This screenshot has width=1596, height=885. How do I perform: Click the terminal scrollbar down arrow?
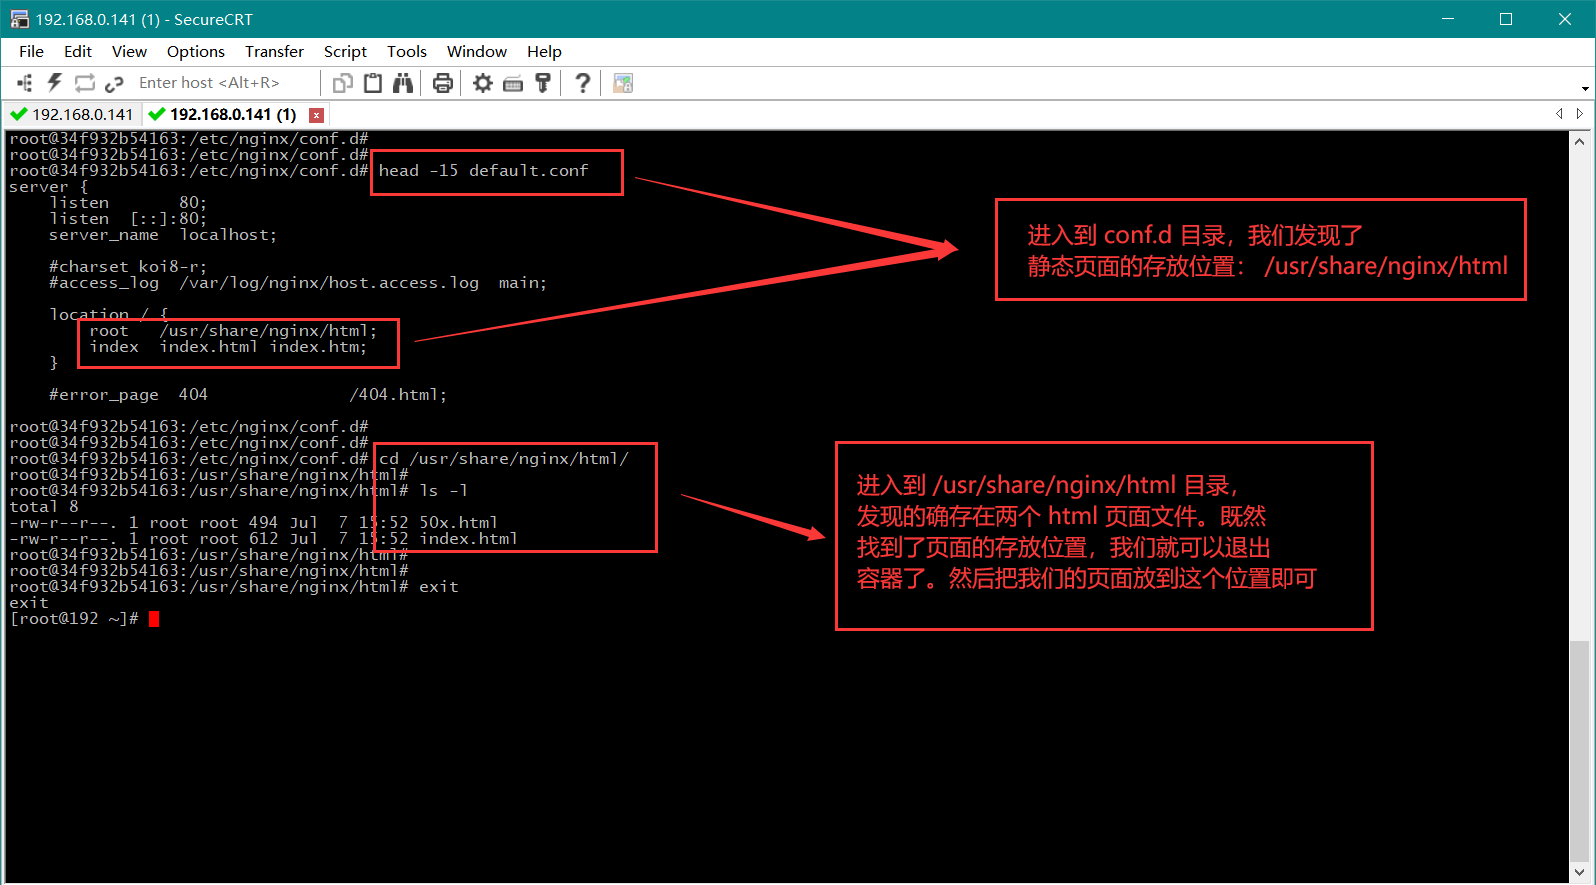(1579, 873)
